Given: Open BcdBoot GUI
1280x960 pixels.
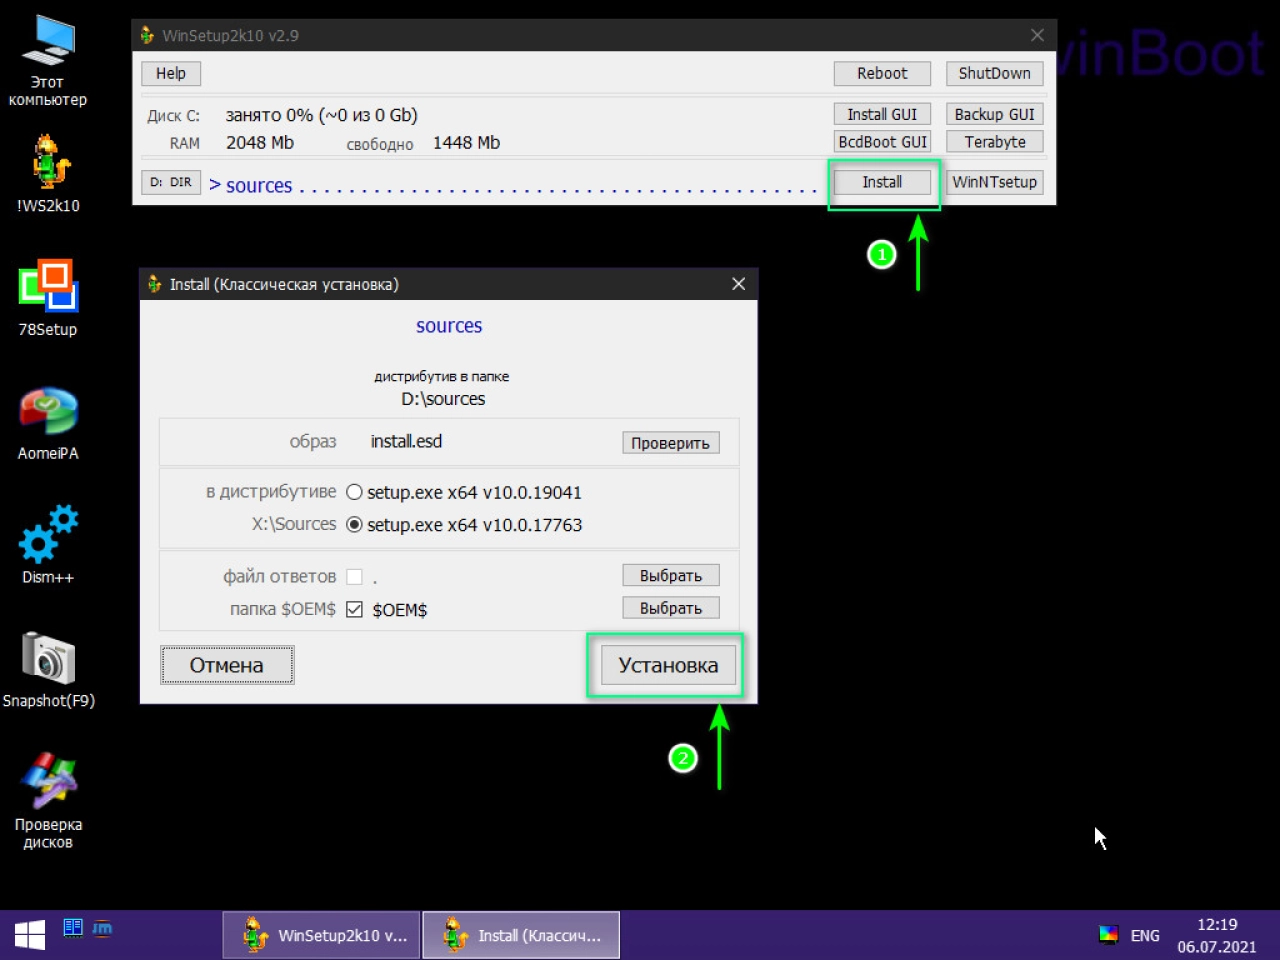Looking at the screenshot, I should click(882, 142).
